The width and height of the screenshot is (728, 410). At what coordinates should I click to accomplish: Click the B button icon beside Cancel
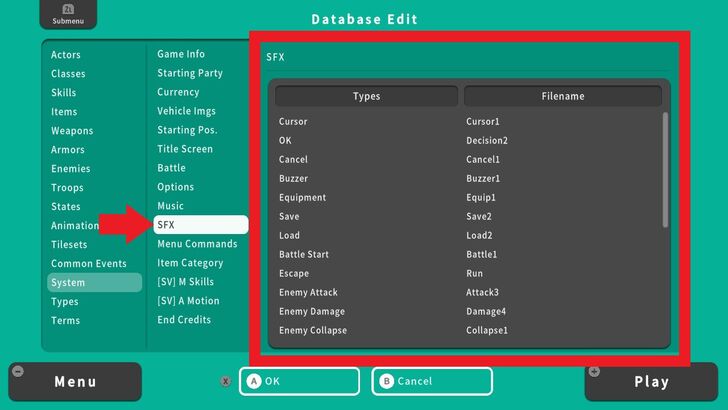(386, 381)
